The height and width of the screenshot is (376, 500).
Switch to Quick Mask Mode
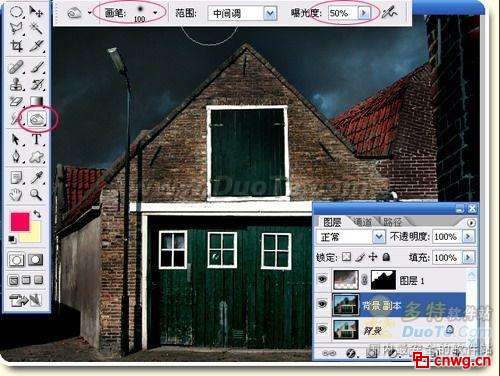tap(35, 260)
